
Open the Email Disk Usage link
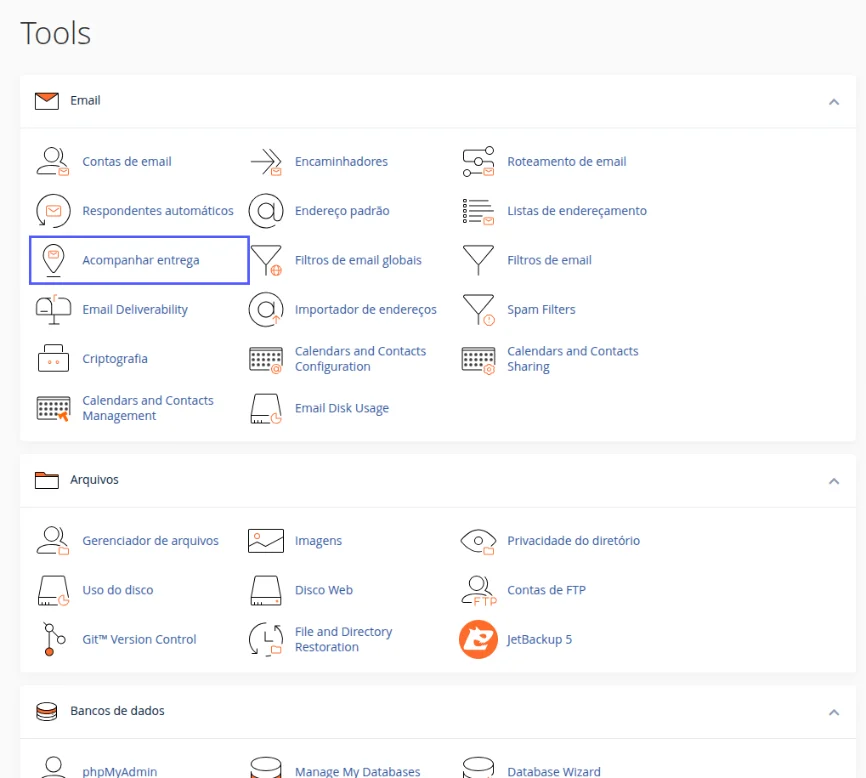coord(342,409)
